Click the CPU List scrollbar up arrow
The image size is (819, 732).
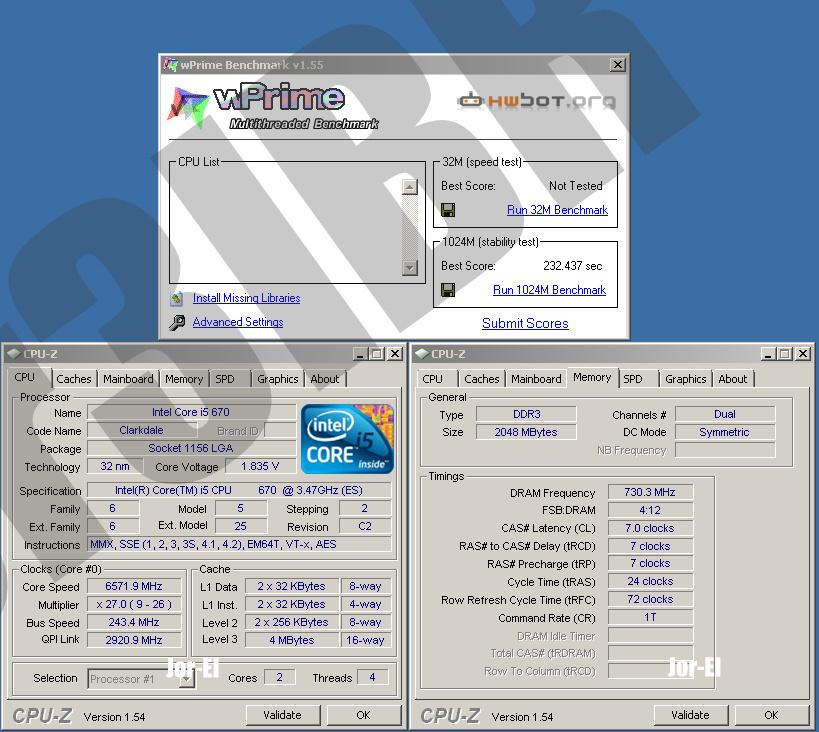coord(410,187)
